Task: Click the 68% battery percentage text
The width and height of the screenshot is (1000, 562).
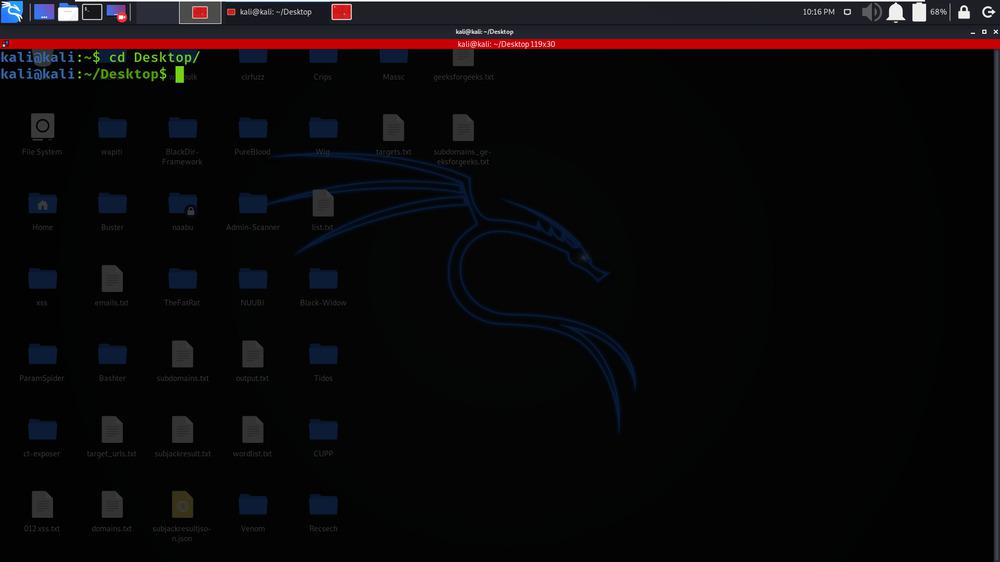Action: coord(938,12)
